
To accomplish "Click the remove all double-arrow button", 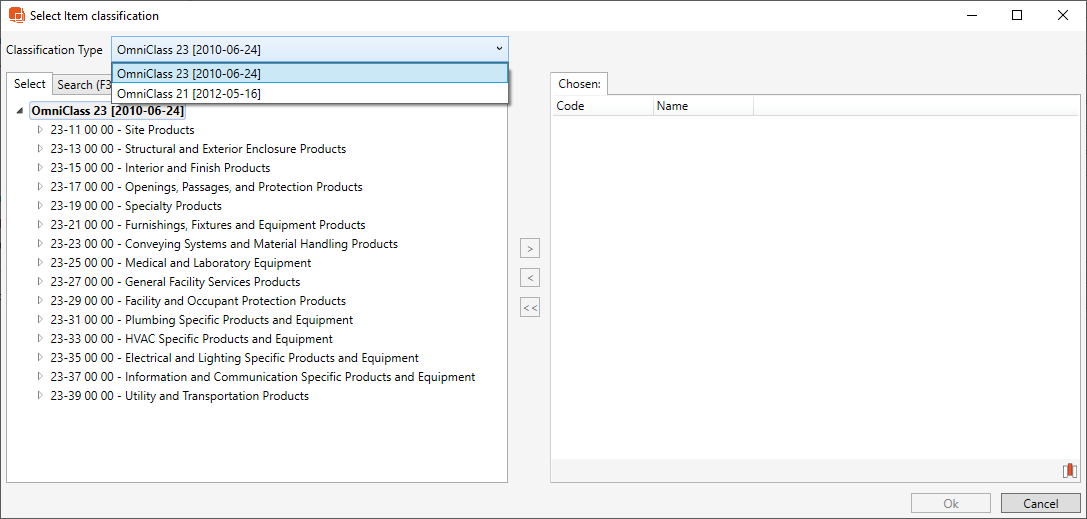I will click(x=530, y=308).
